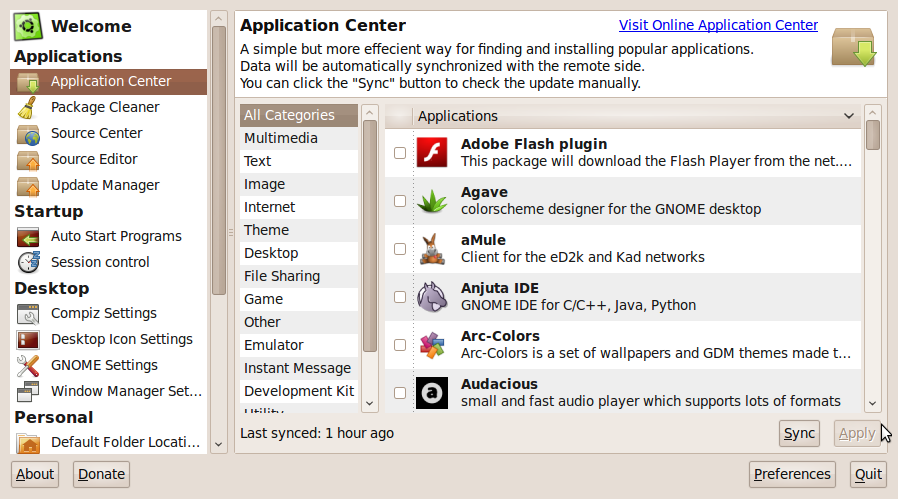Expand the Applications column header arrow
The width and height of the screenshot is (898, 499).
[x=849, y=116]
